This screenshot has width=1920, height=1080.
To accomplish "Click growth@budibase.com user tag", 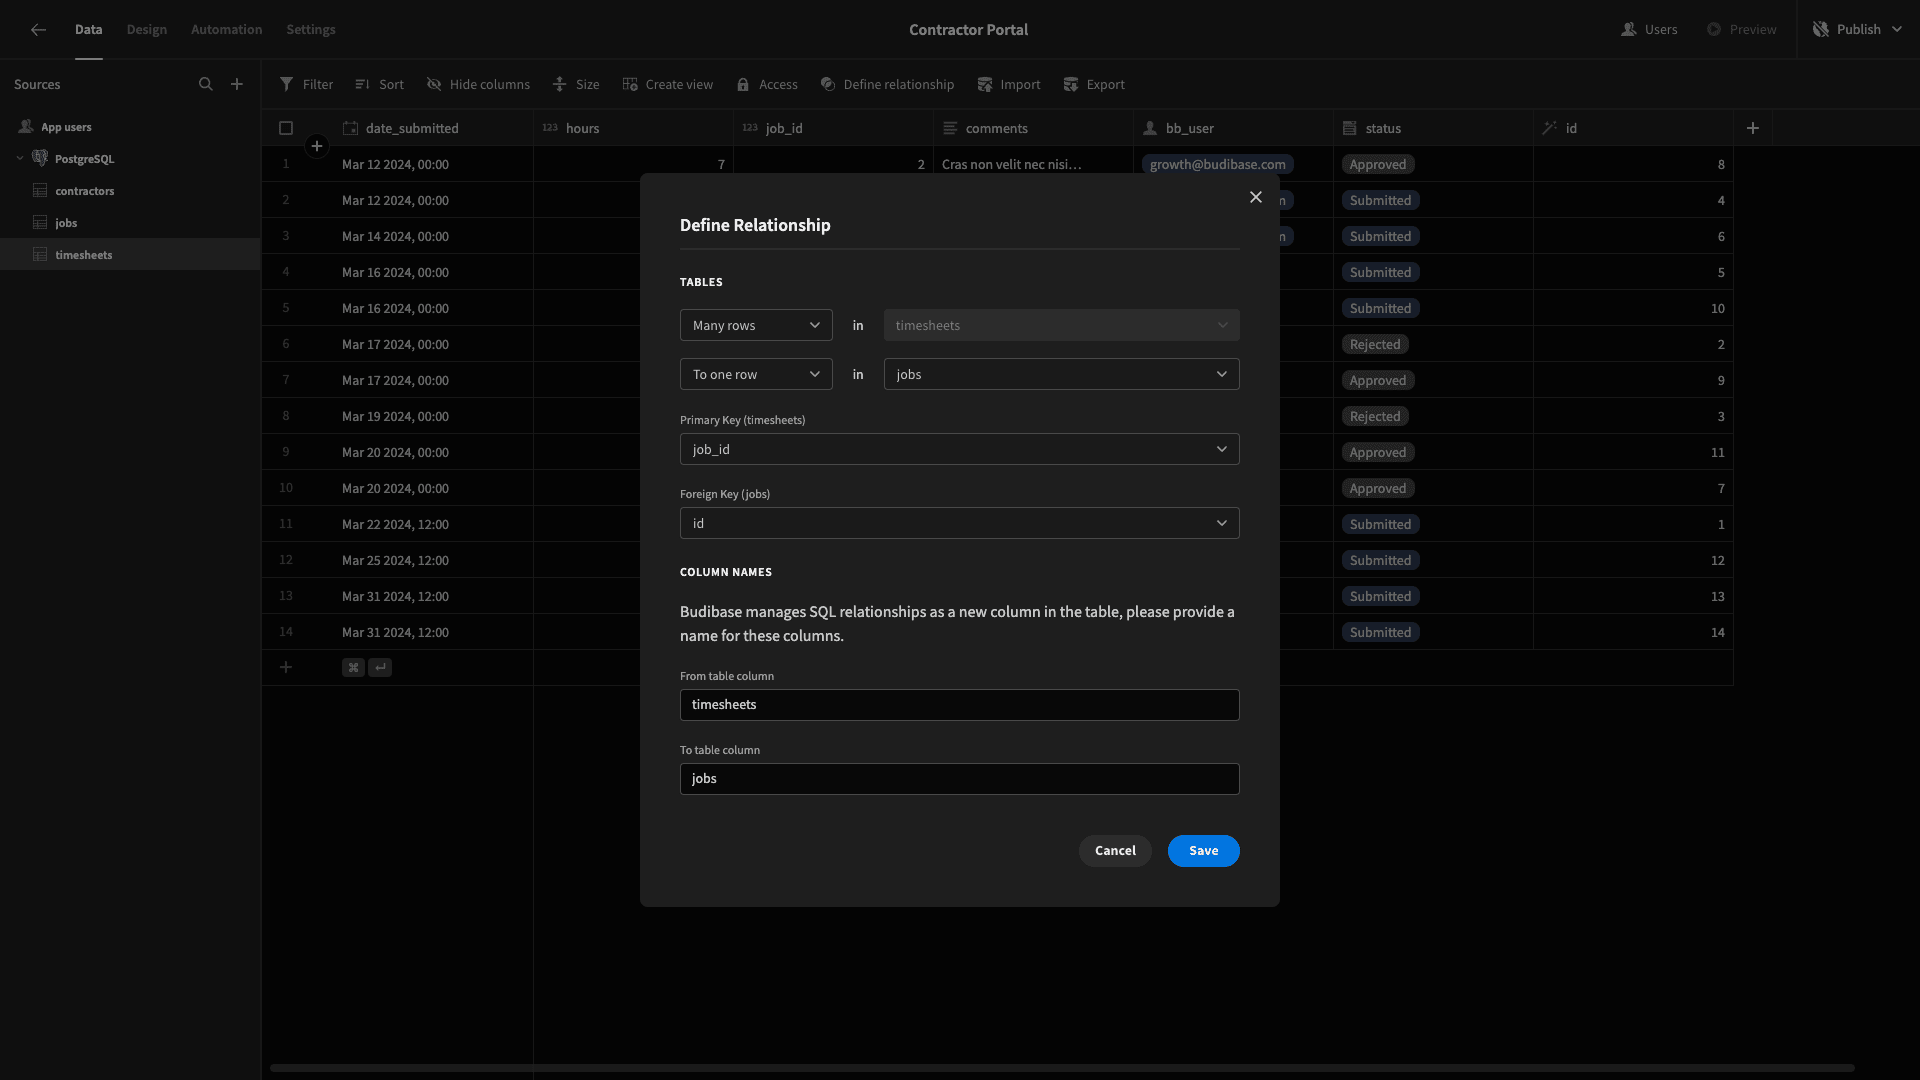I will pos(1218,164).
